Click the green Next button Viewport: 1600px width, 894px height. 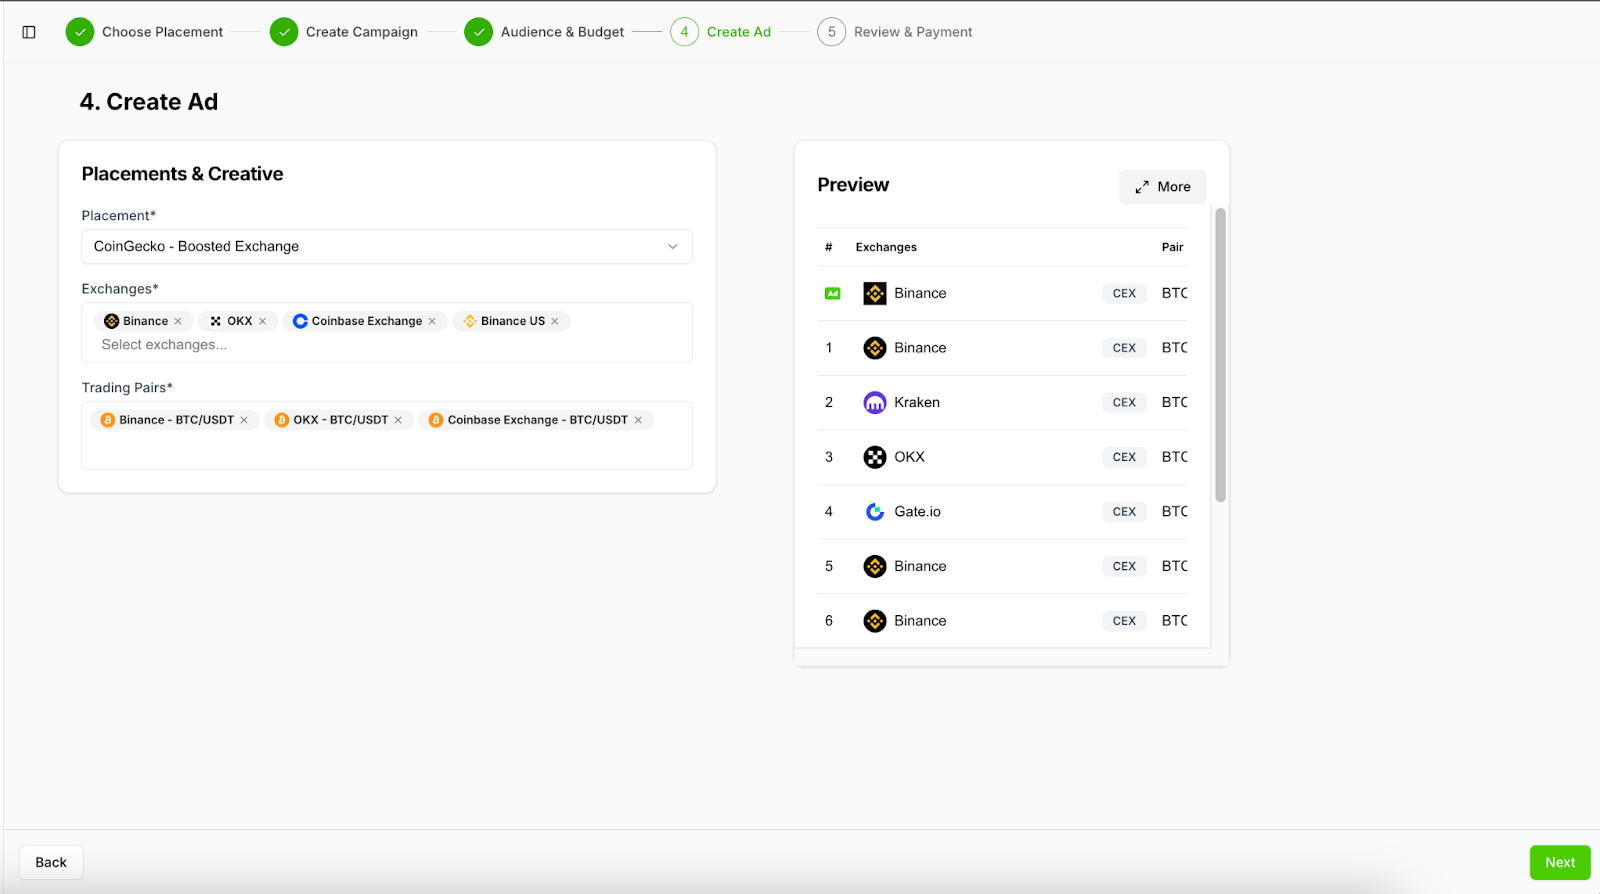(1560, 862)
